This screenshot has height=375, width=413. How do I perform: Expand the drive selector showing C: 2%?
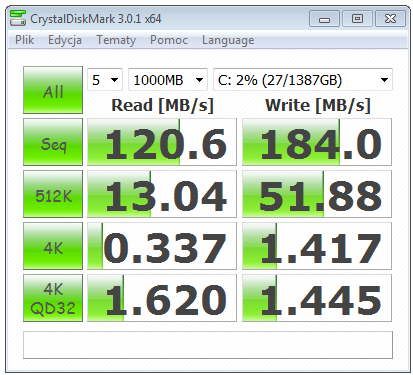(x=303, y=80)
